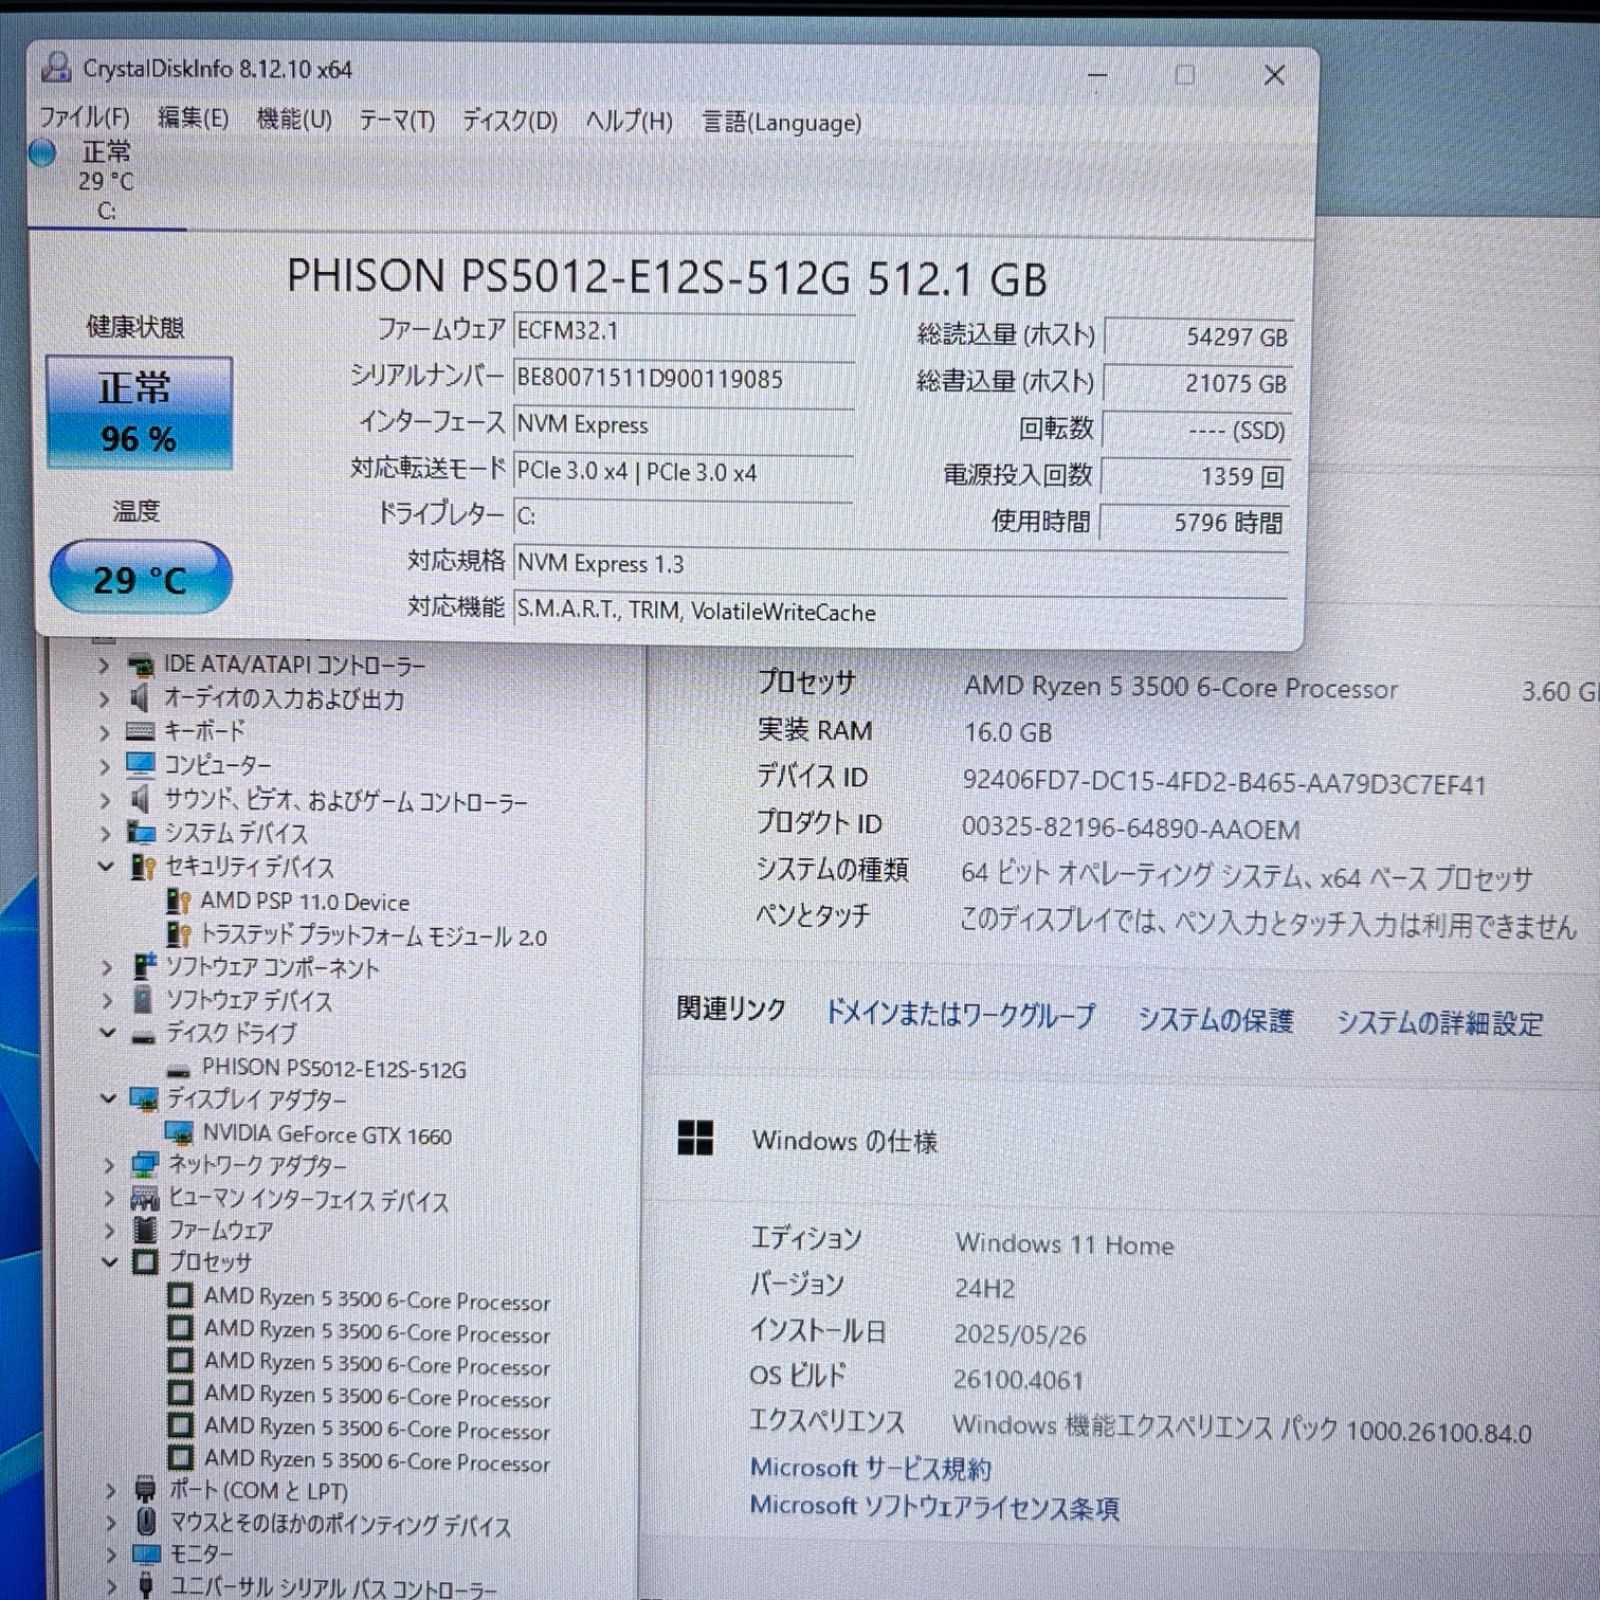The width and height of the screenshot is (1600, 1600).
Task: Expand コンピューター node
Action: (105, 767)
